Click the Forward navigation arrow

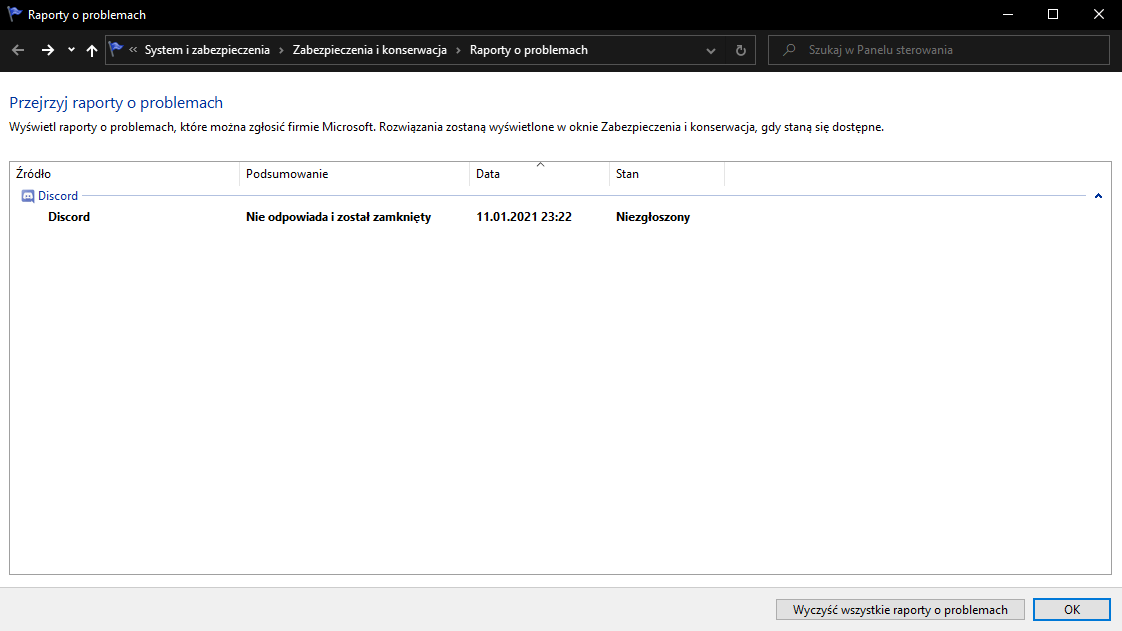pos(47,50)
